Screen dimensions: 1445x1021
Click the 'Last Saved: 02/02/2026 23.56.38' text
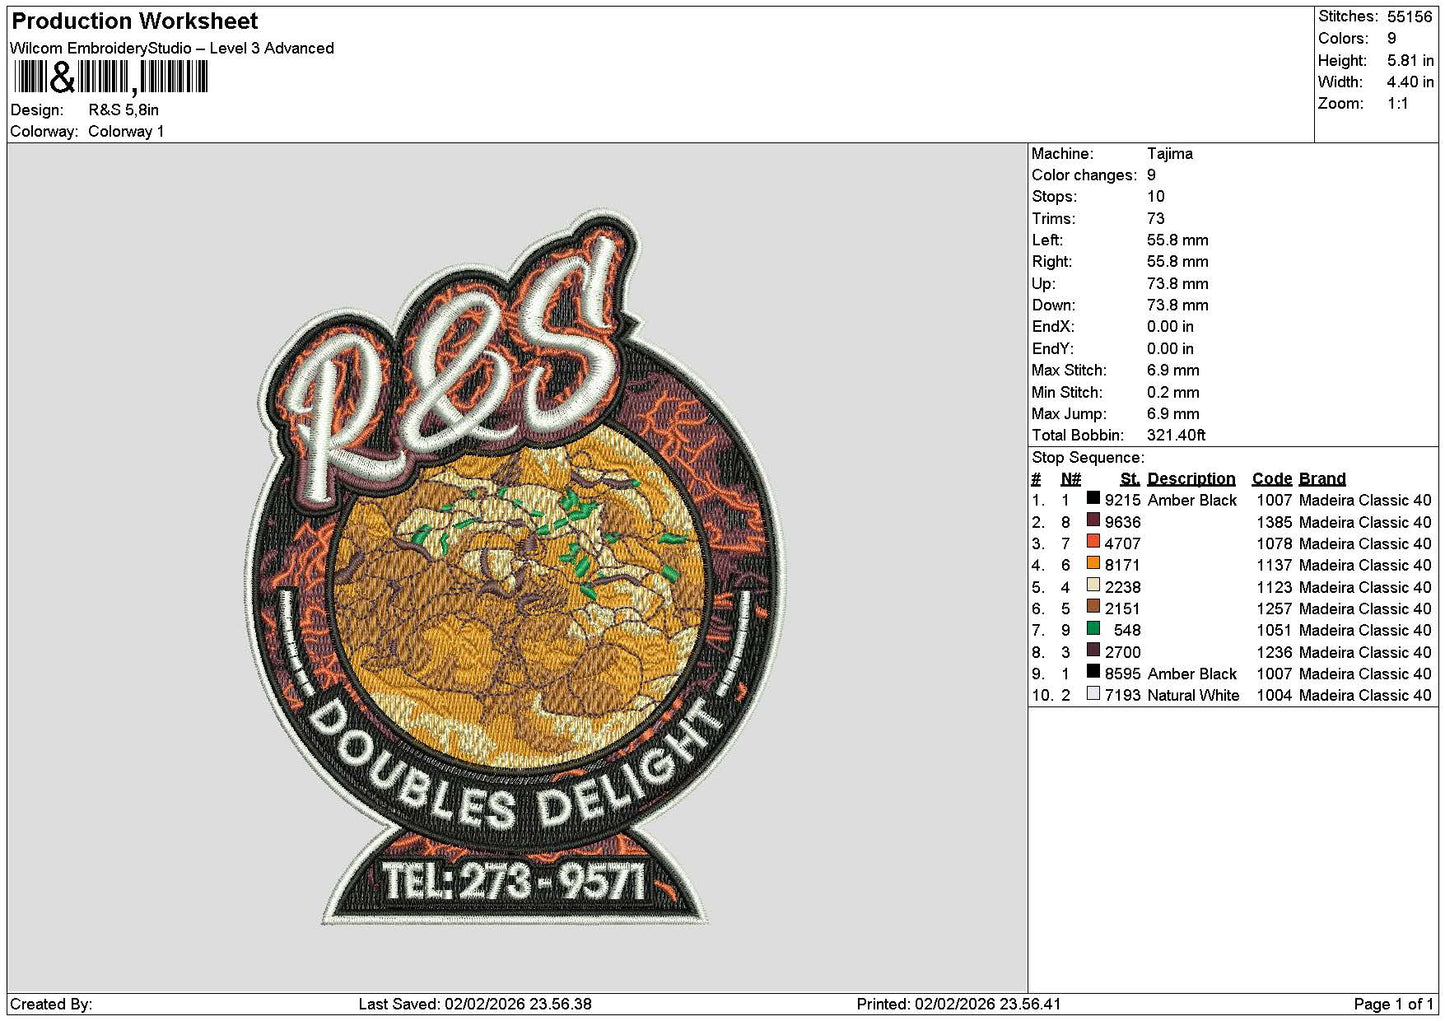(x=475, y=1004)
